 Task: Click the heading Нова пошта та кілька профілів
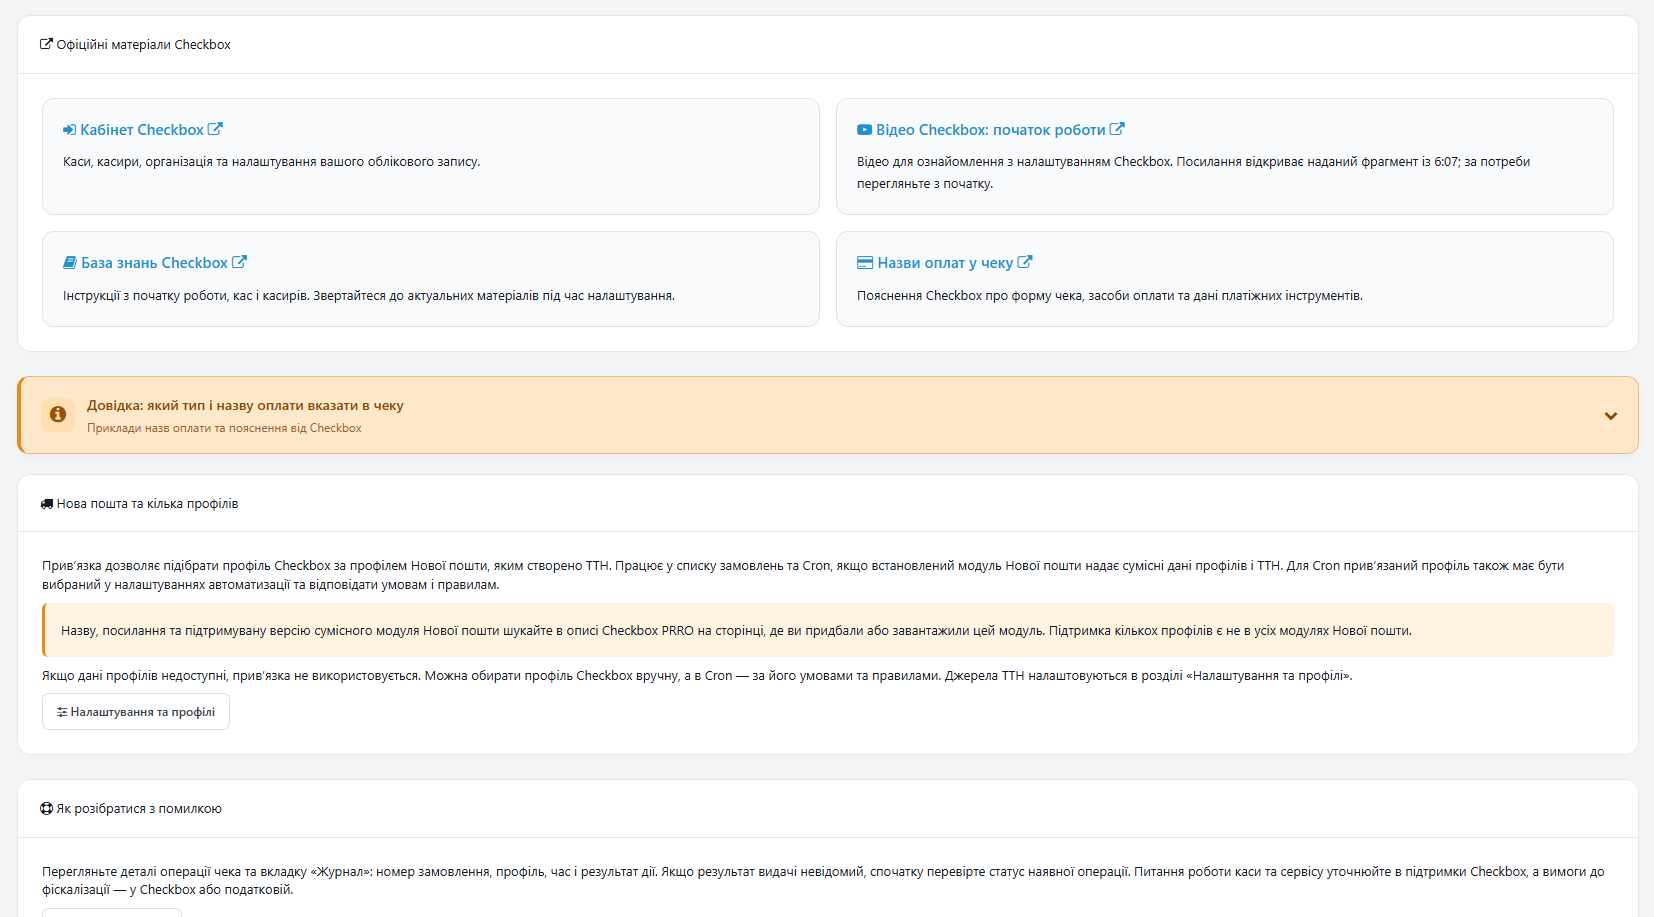(x=147, y=504)
